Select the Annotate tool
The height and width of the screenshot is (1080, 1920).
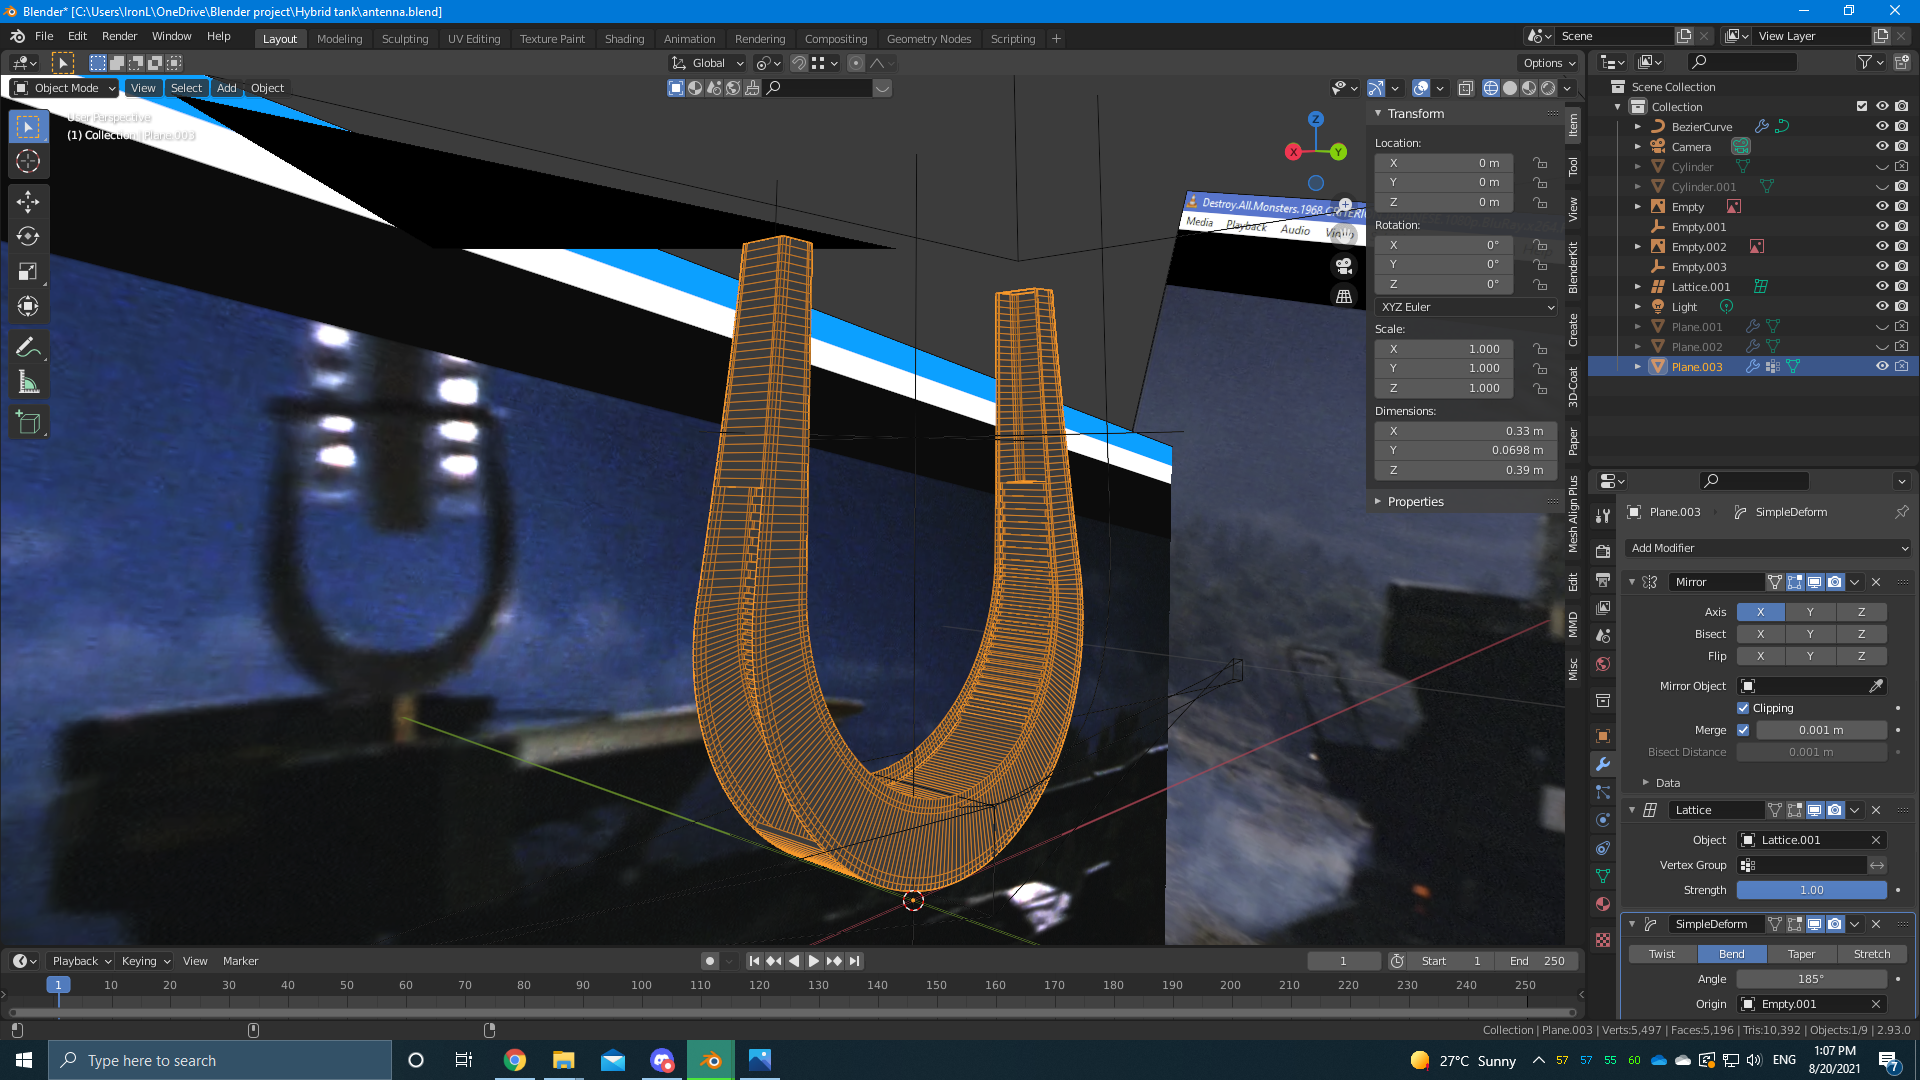click(28, 348)
